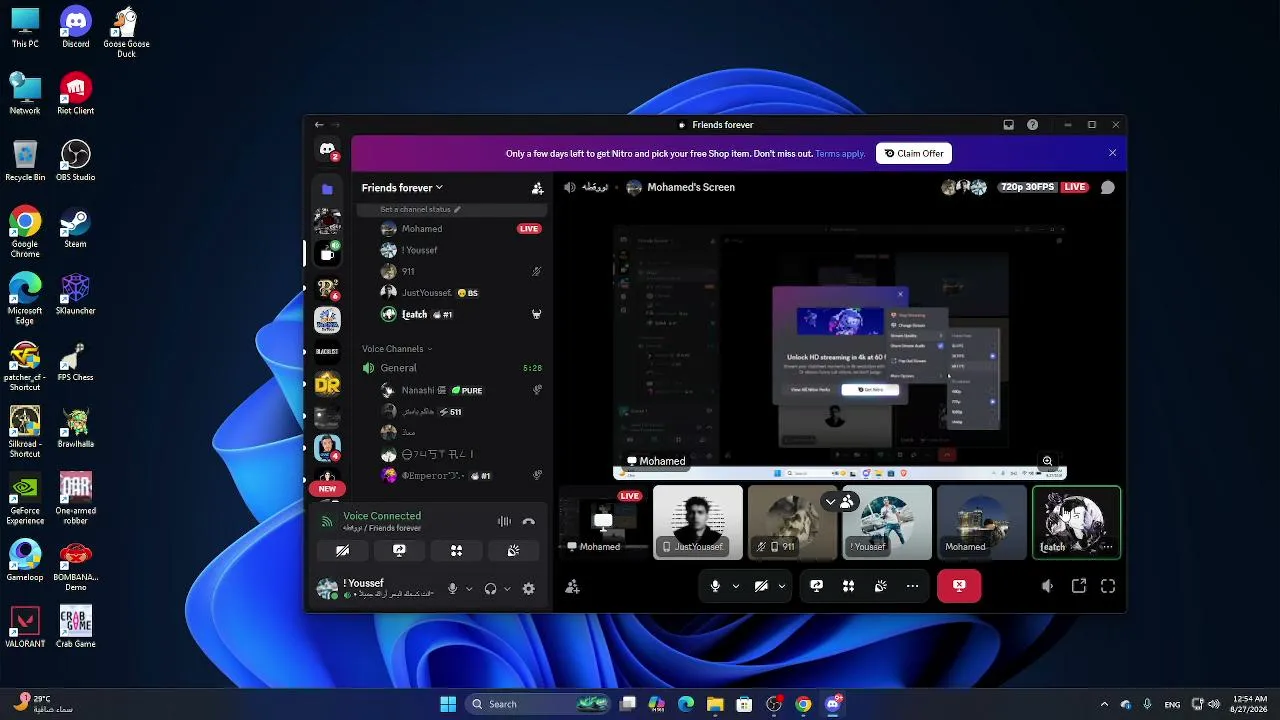
Task: Open output device arrow beside headphones
Action: (x=507, y=589)
